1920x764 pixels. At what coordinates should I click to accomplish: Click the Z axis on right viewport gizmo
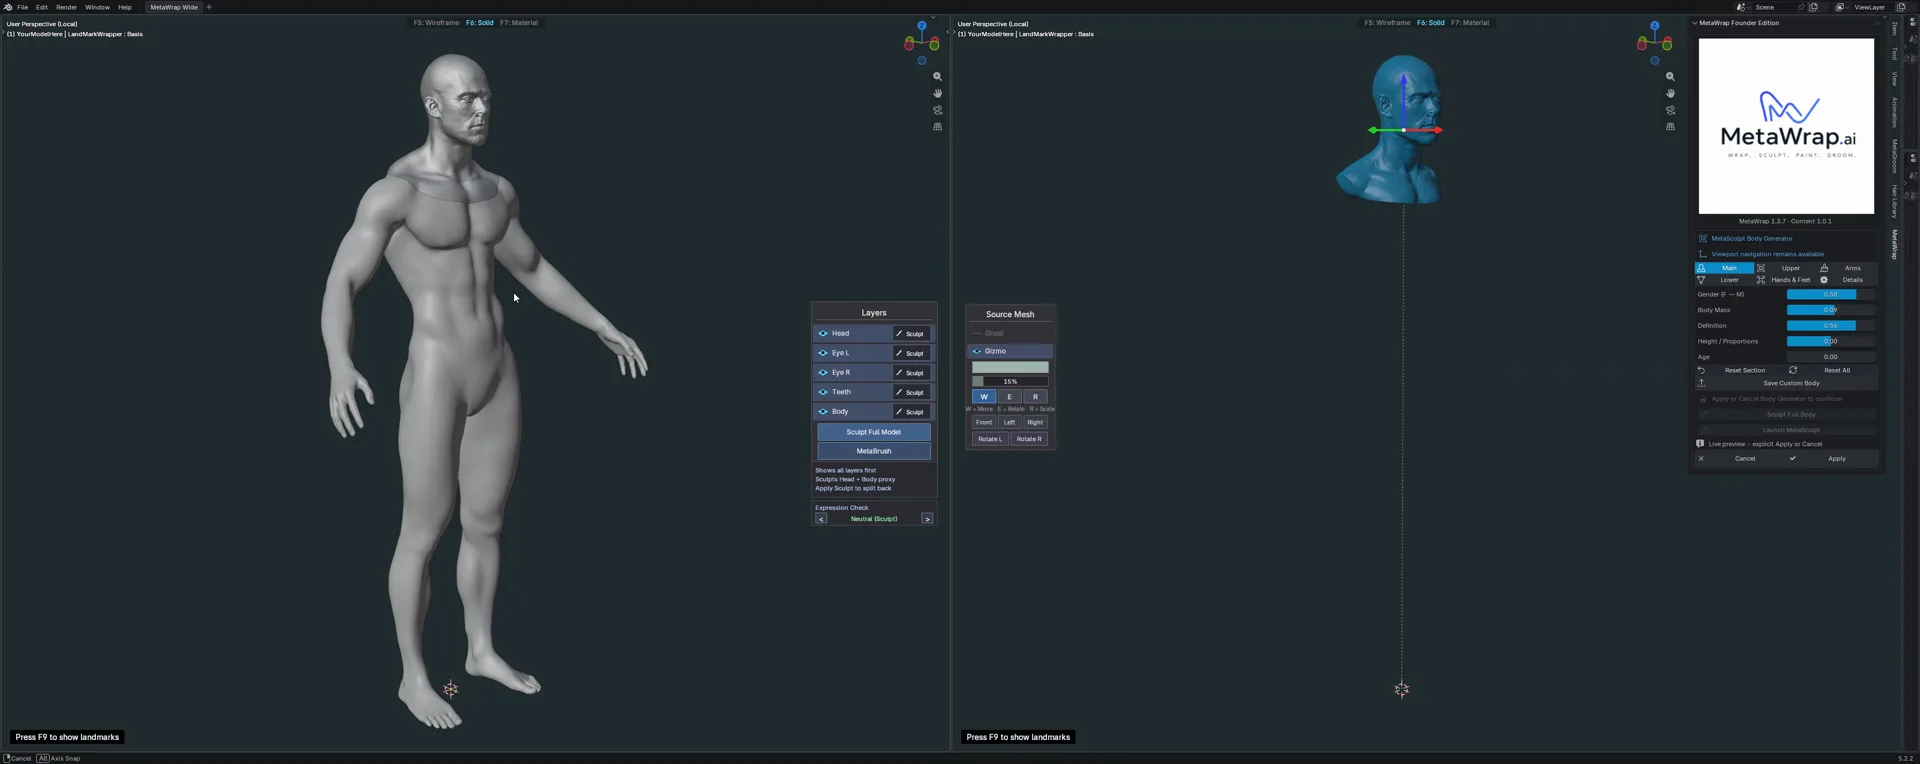coord(1655,26)
